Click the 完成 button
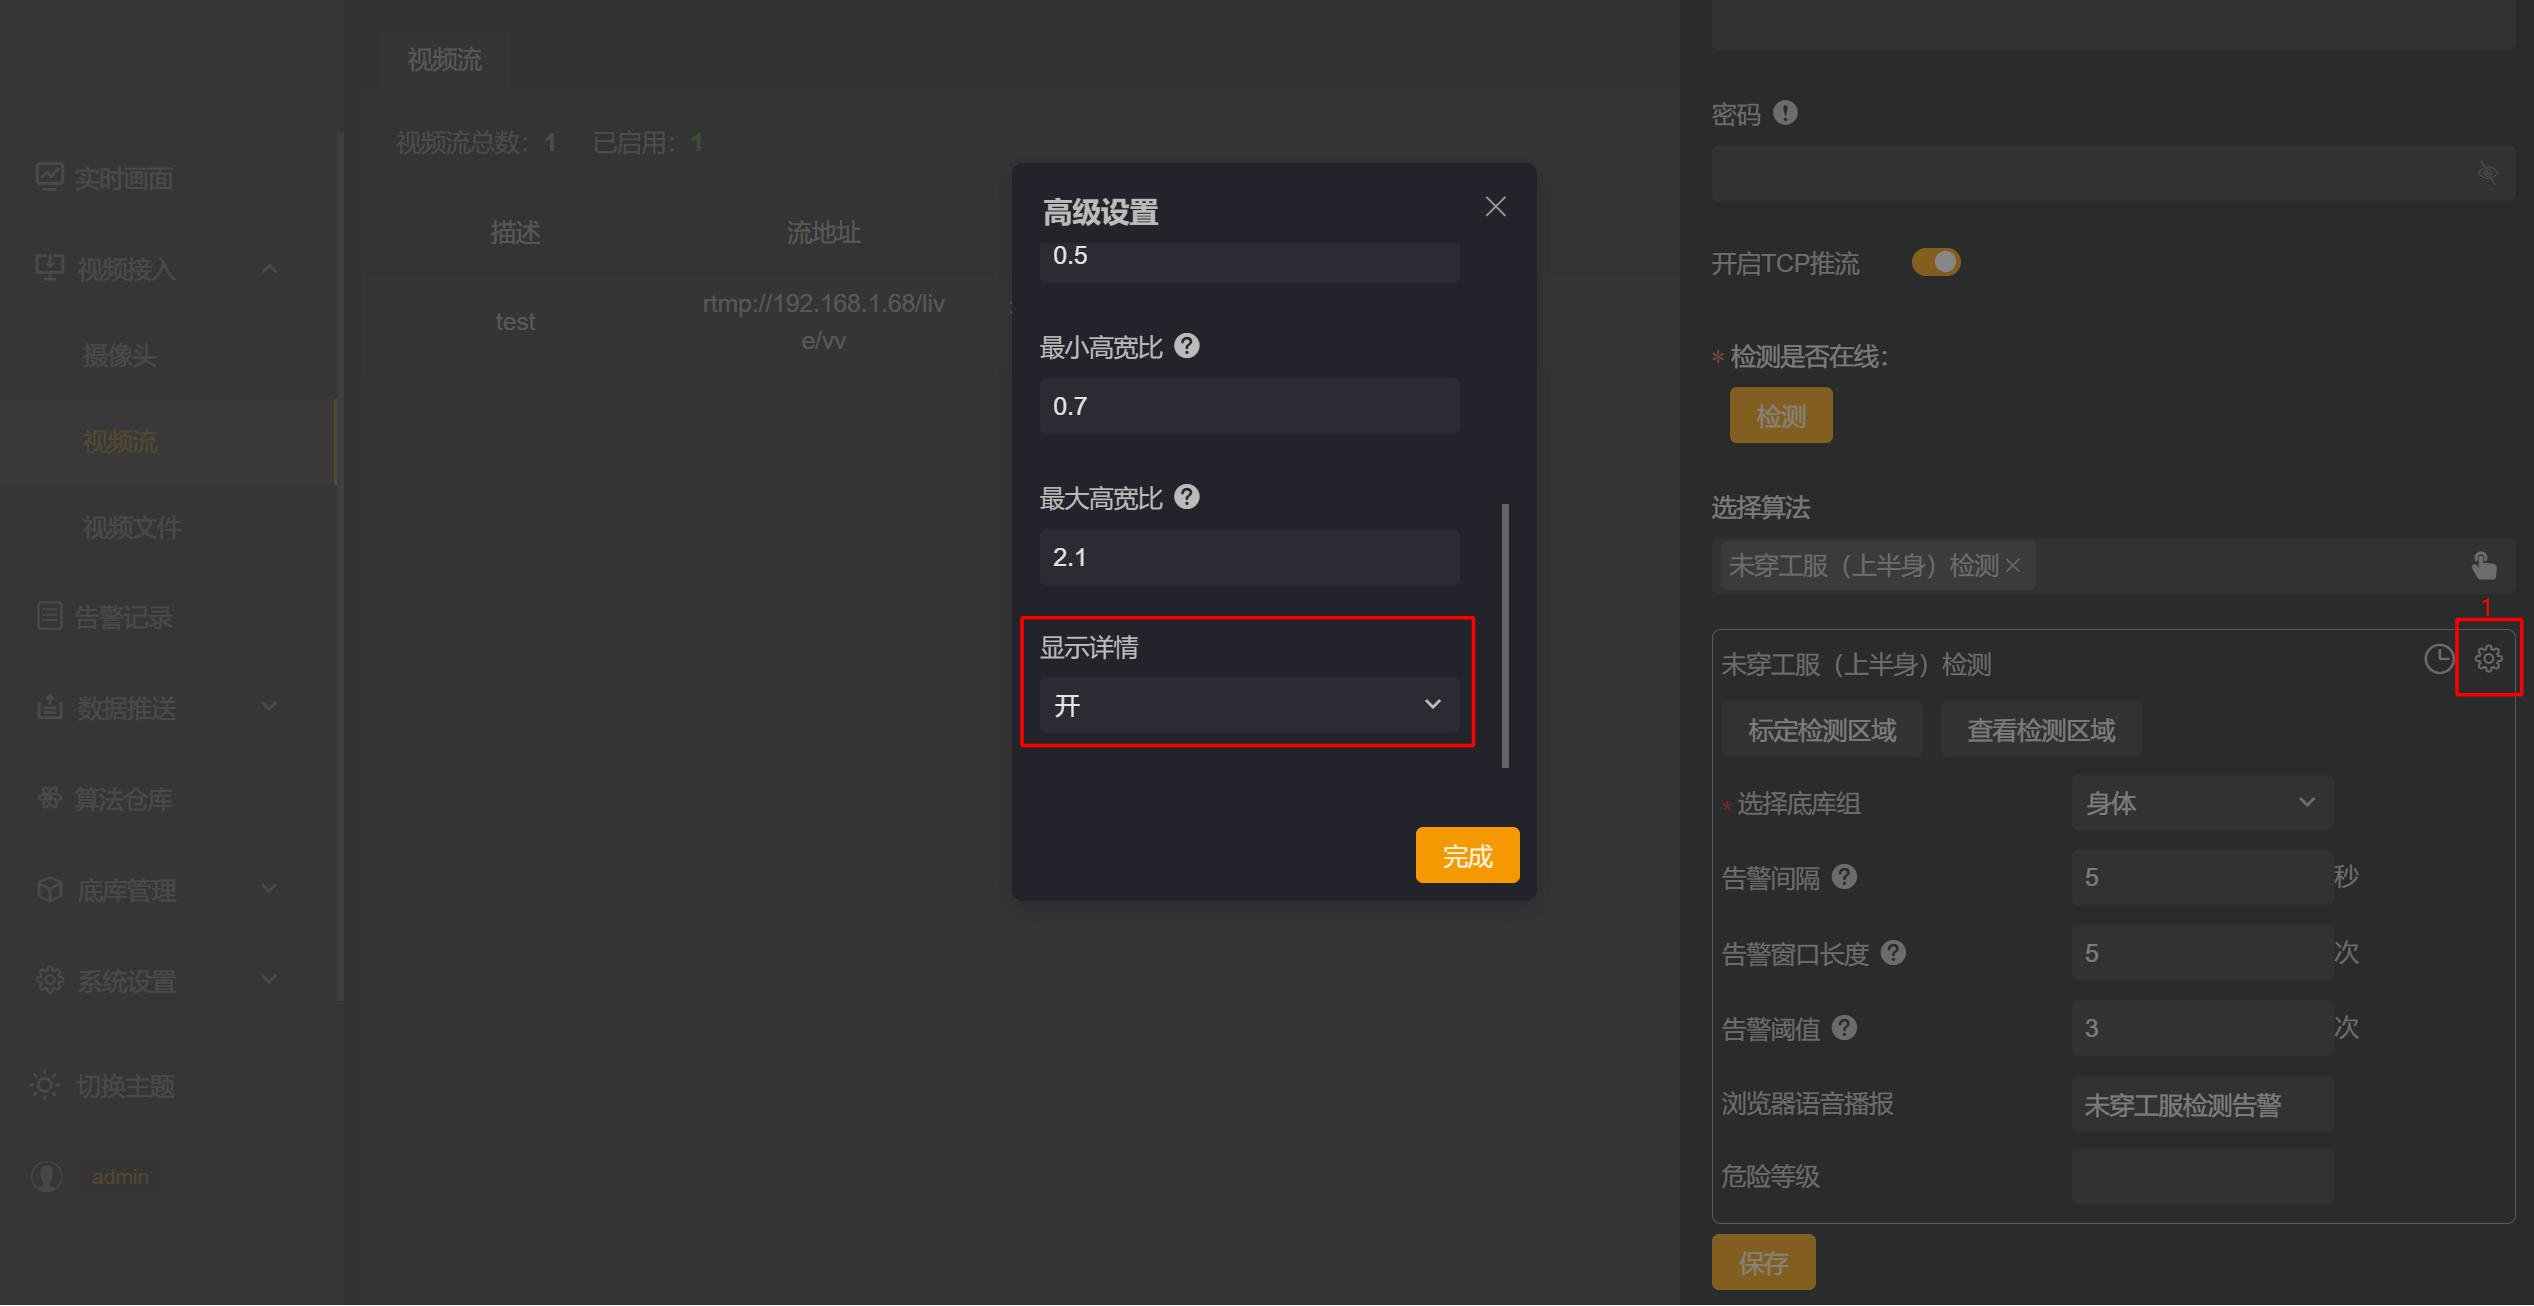The width and height of the screenshot is (2534, 1306). tap(1466, 856)
